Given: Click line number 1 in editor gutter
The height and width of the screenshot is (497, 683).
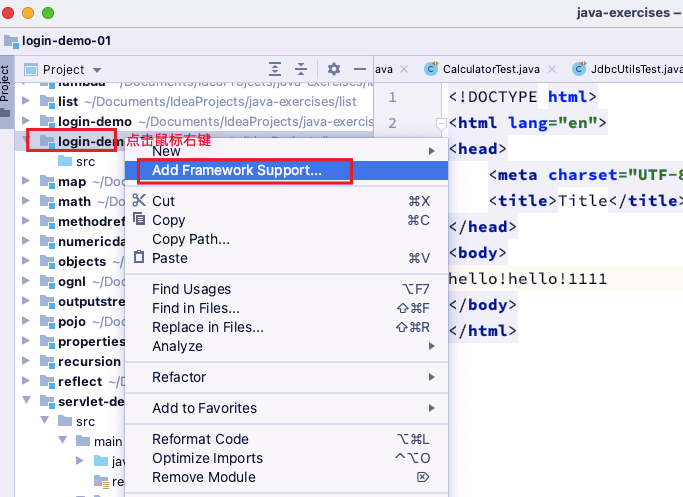Looking at the screenshot, I should click(392, 97).
